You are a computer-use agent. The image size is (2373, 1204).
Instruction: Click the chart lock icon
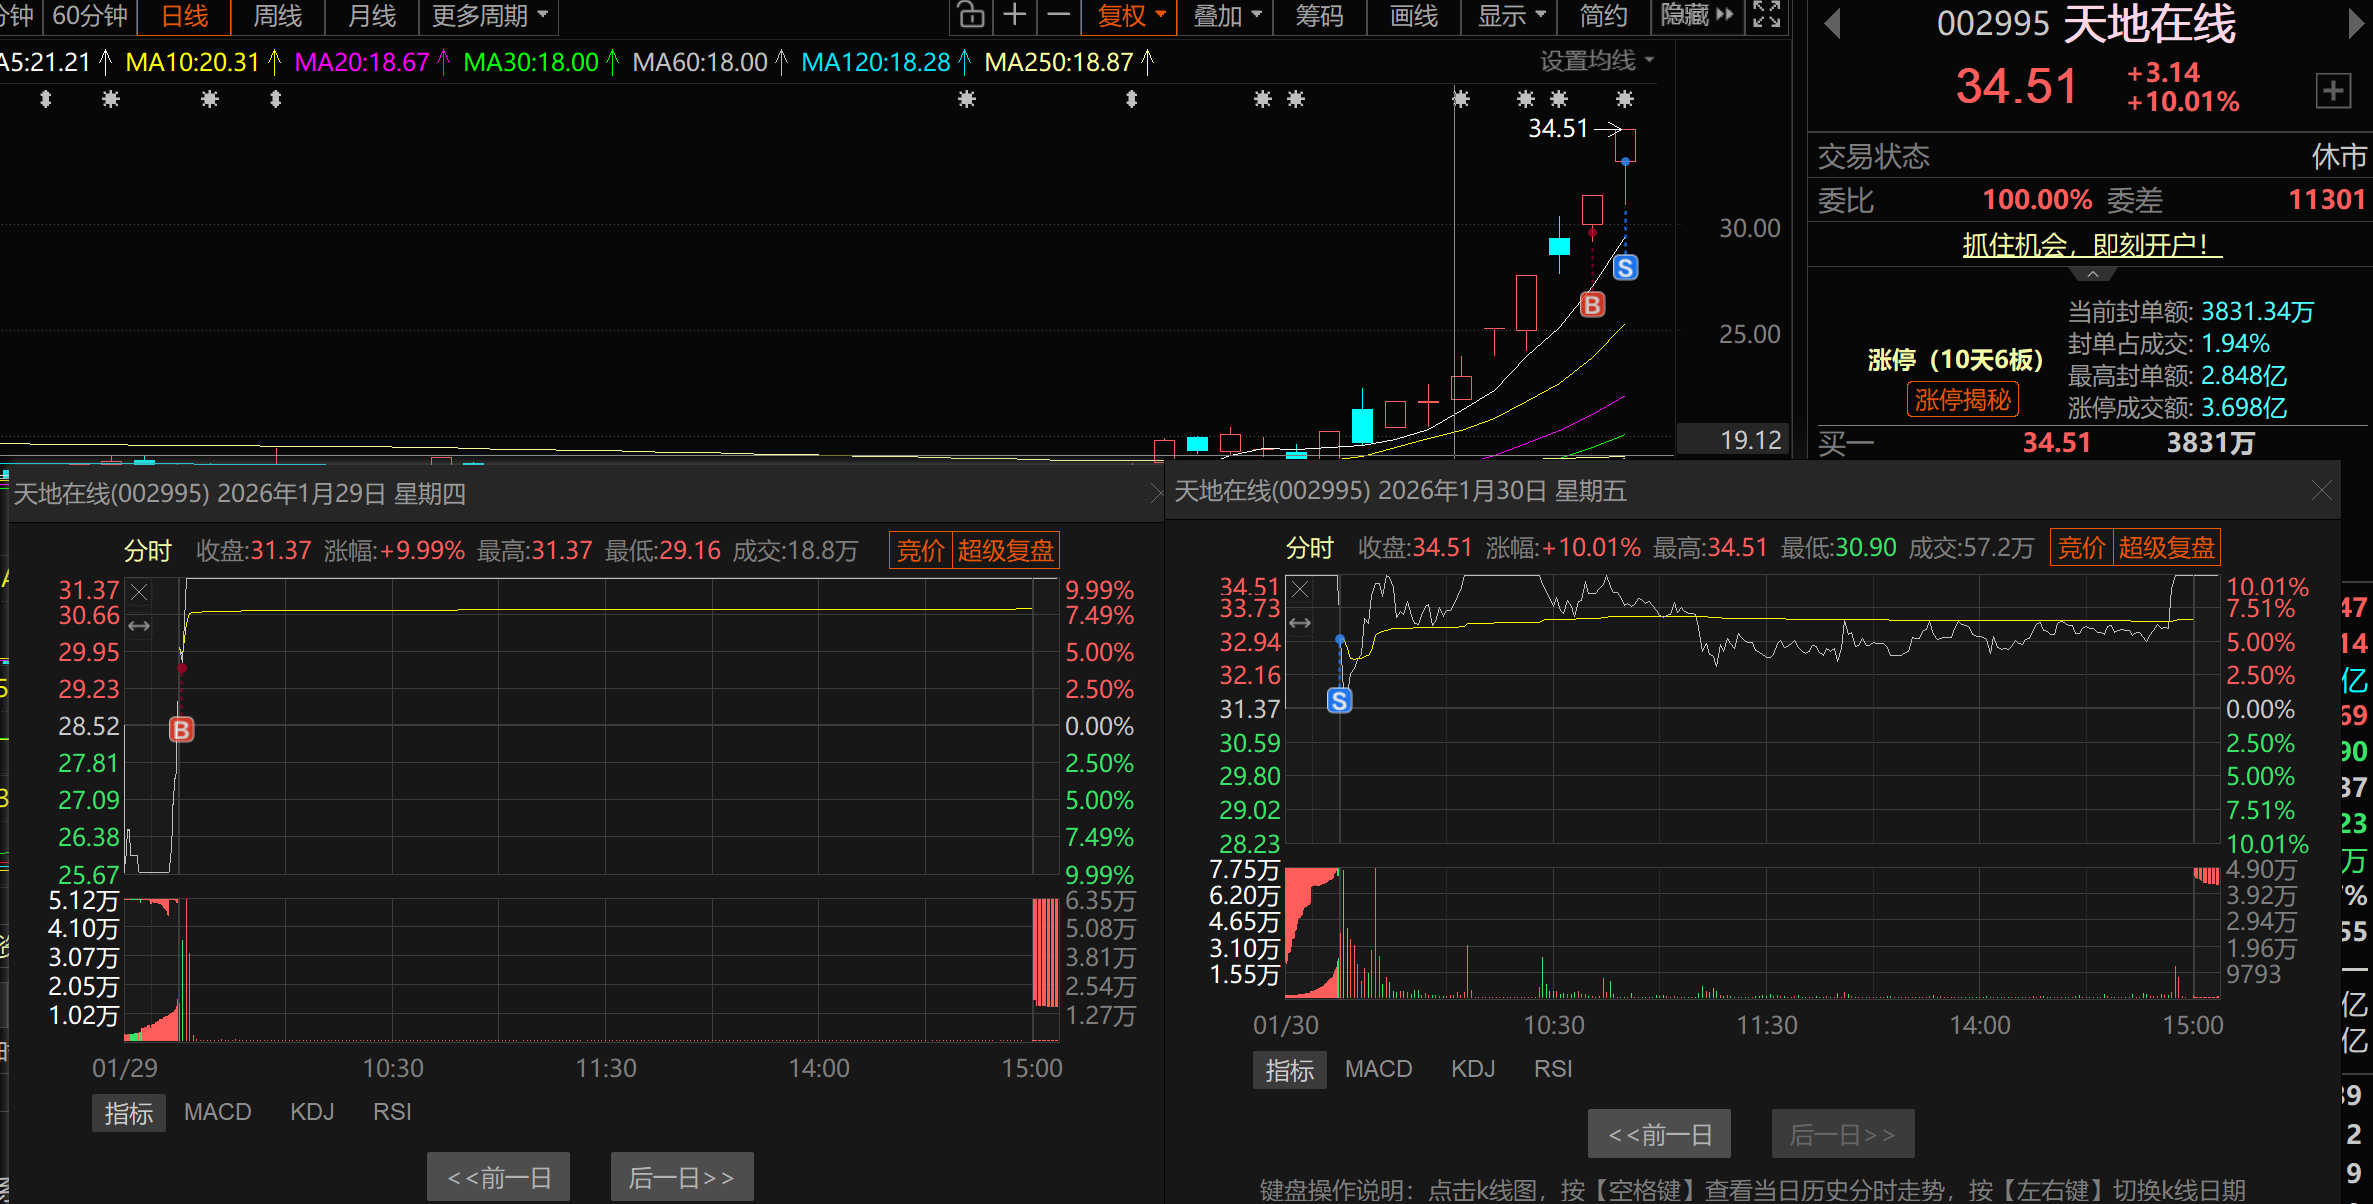click(971, 15)
